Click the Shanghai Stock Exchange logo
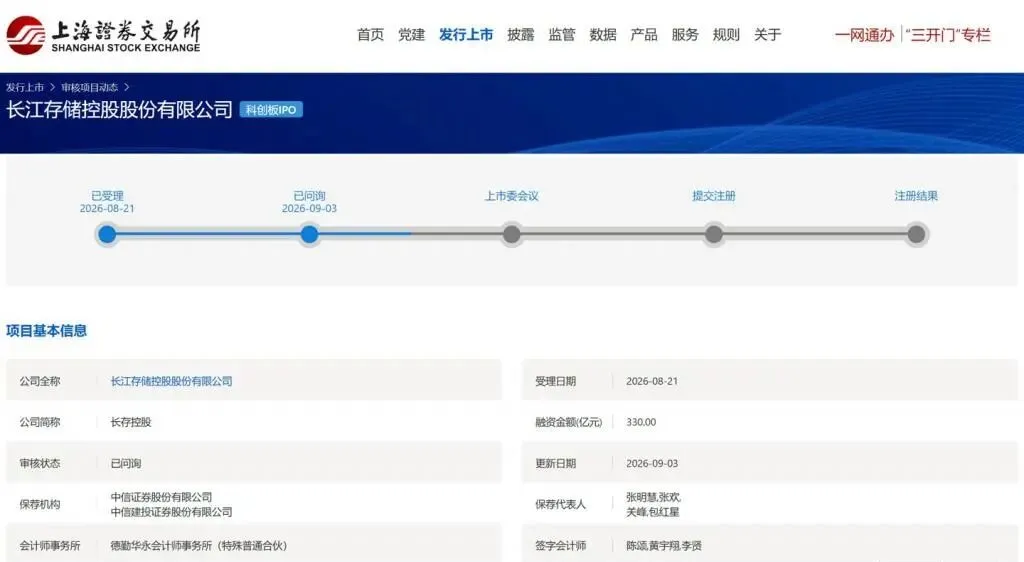 (x=103, y=35)
